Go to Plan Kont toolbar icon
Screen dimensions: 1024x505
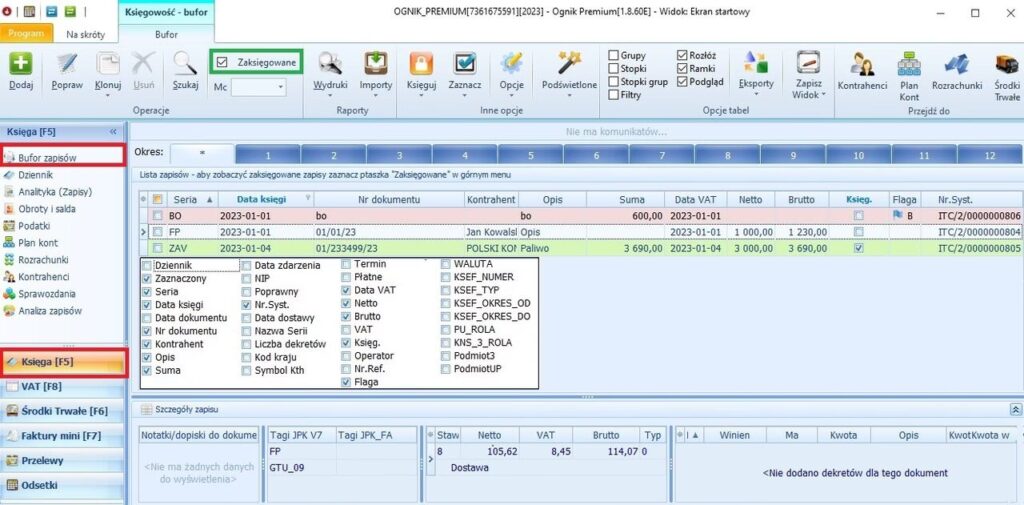(x=909, y=64)
